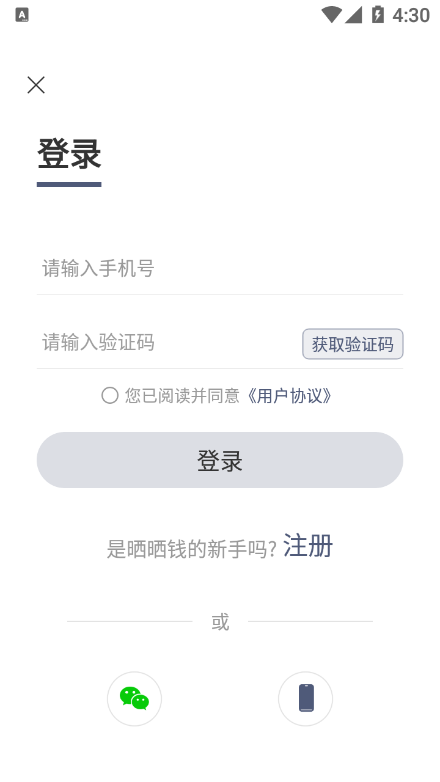The height and width of the screenshot is (782, 440).
Task: Check the agreement circle beside 您已阅读并同意
Action: (x=110, y=395)
